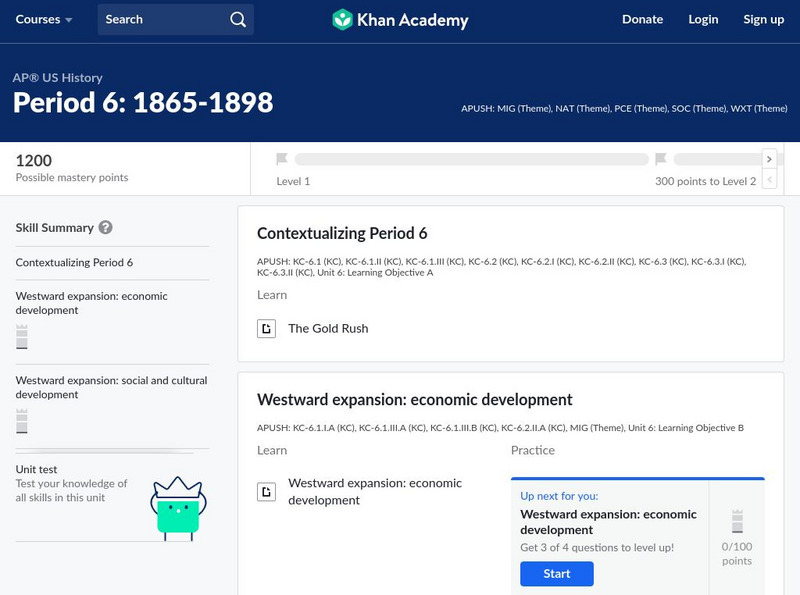Click into the Search input field
The width and height of the screenshot is (800, 595).
coord(160,19)
